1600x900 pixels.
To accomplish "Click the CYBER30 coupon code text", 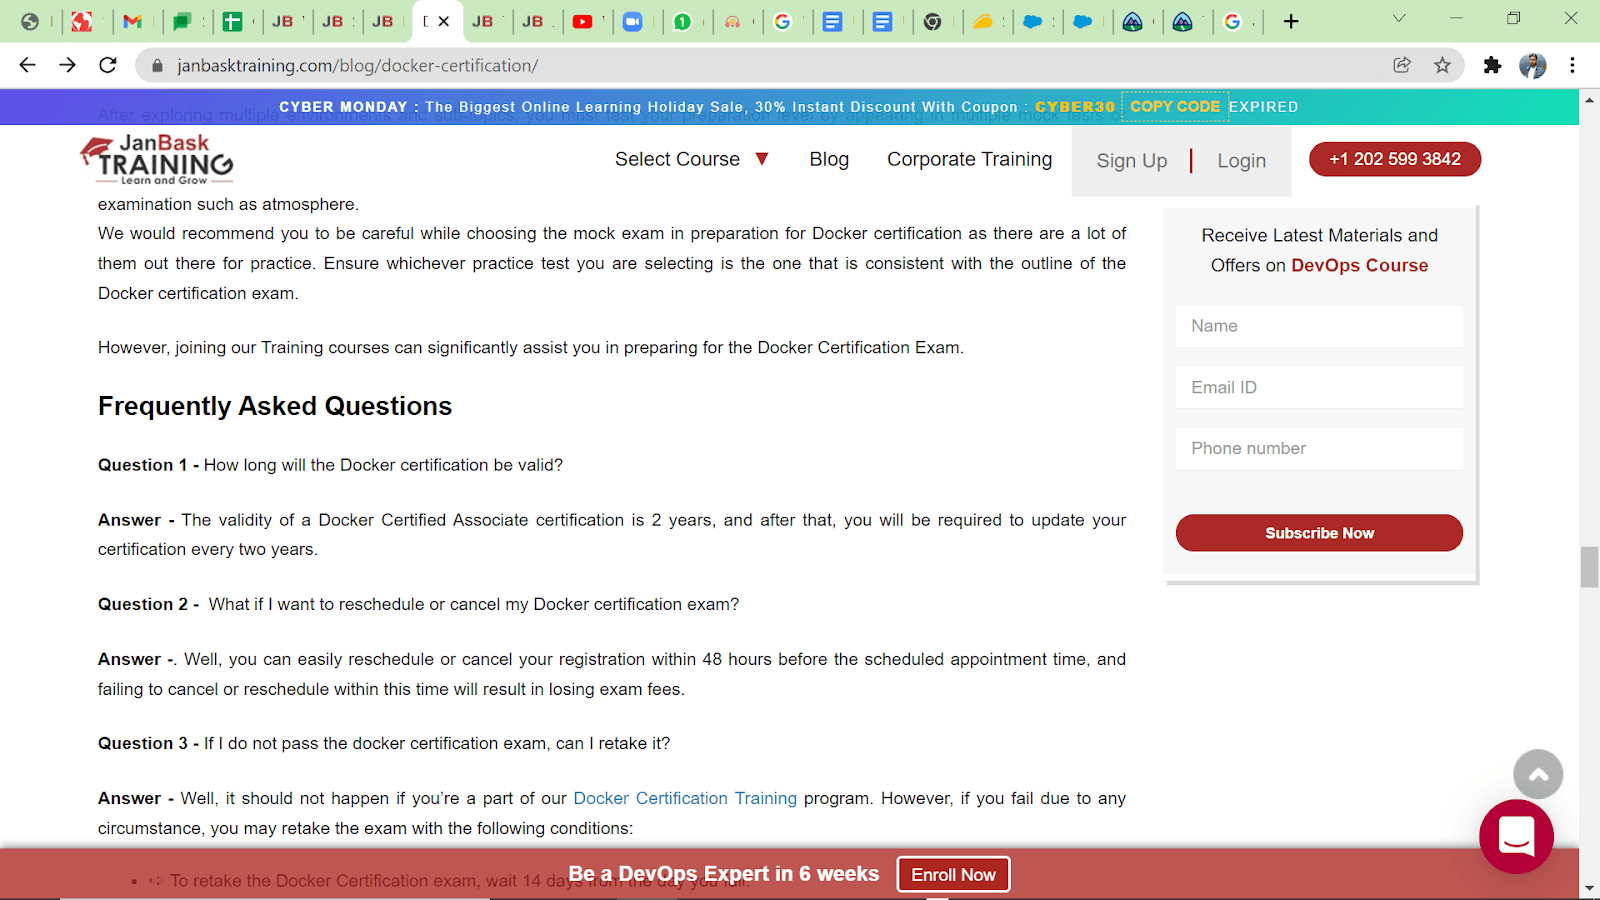I will 1074,107.
